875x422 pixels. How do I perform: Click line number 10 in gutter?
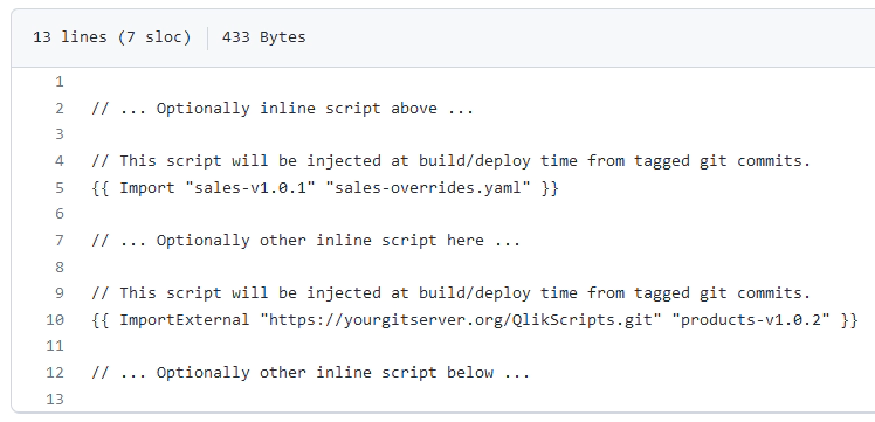[x=55, y=320]
